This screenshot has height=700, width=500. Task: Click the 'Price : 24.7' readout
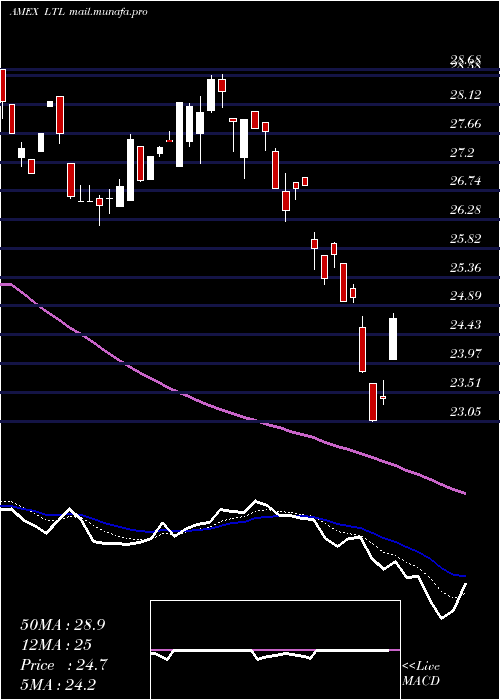[63, 665]
